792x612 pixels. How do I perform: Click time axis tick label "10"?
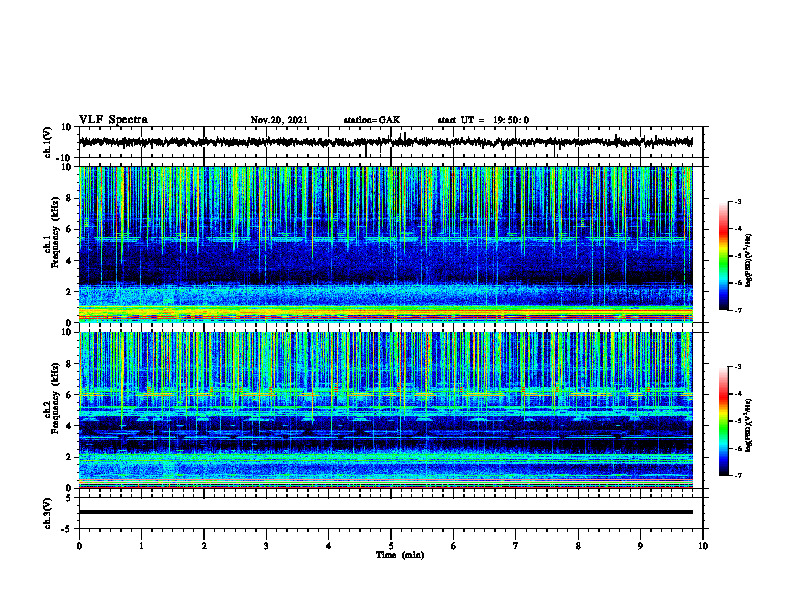click(x=703, y=546)
